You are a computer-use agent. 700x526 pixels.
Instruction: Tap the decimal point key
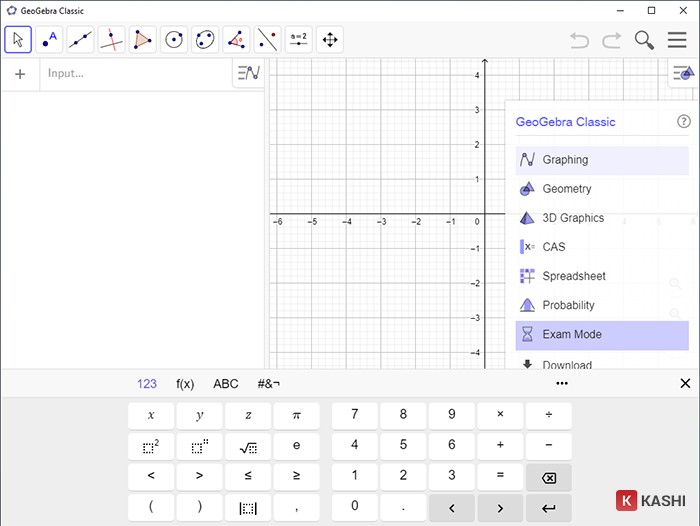pos(403,507)
